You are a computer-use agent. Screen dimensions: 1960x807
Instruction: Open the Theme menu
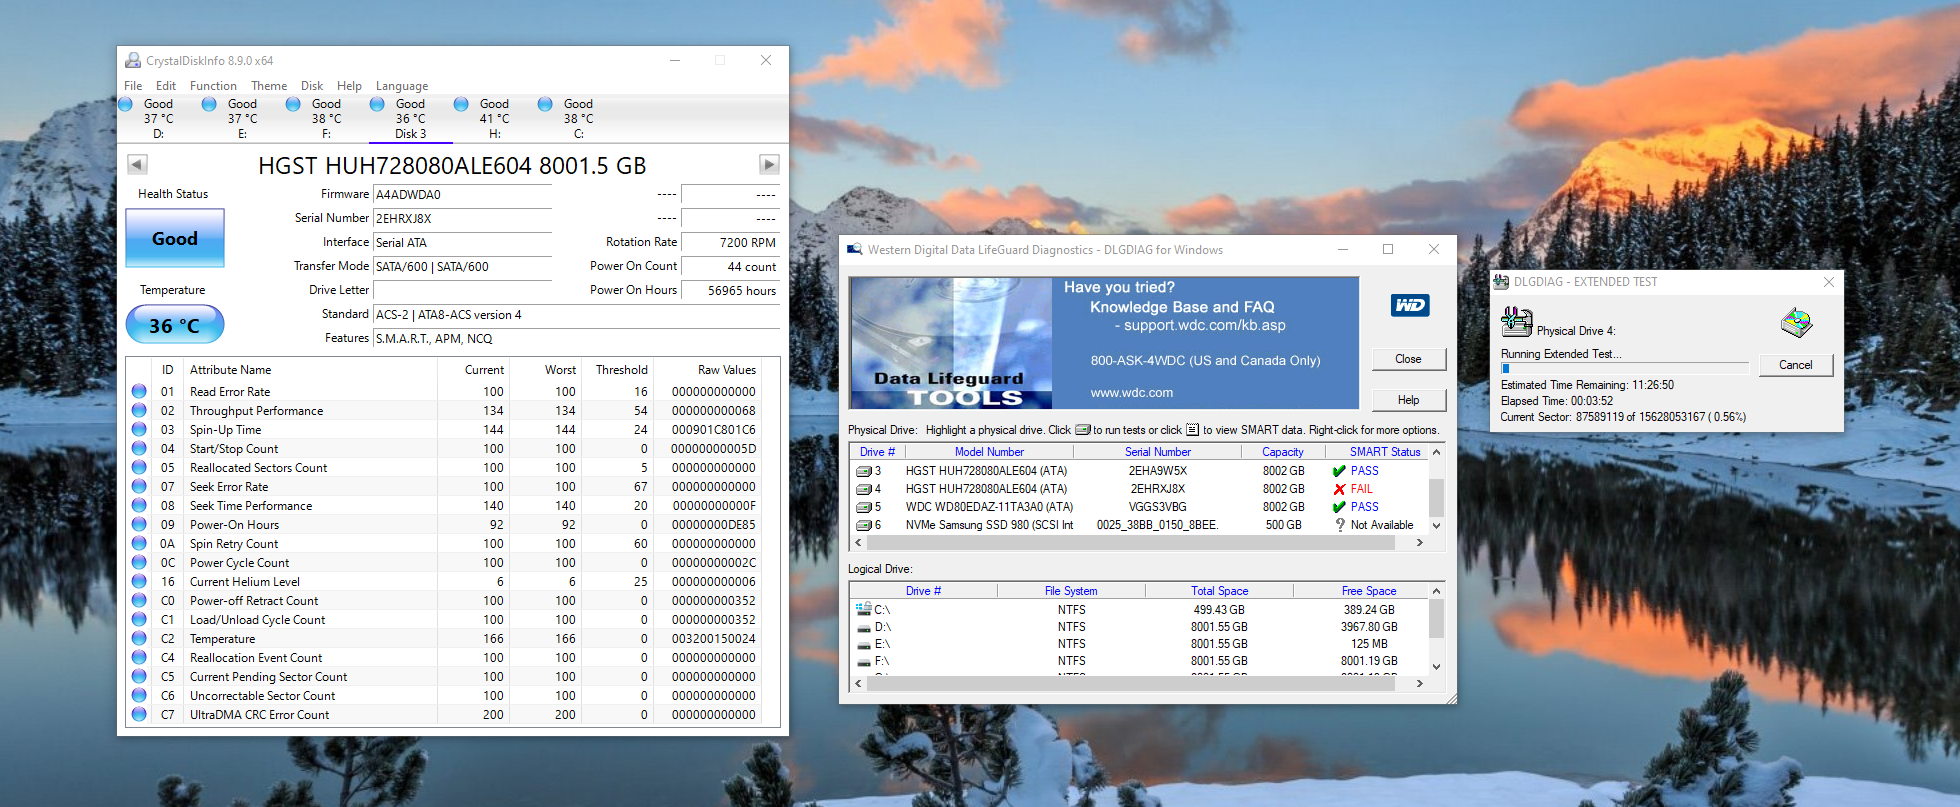(269, 86)
